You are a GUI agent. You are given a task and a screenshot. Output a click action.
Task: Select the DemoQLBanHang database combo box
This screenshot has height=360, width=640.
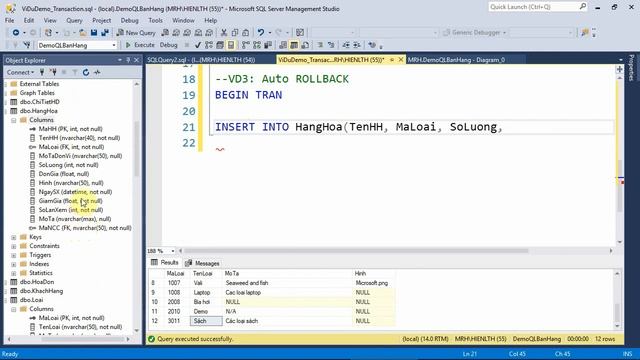[77, 45]
